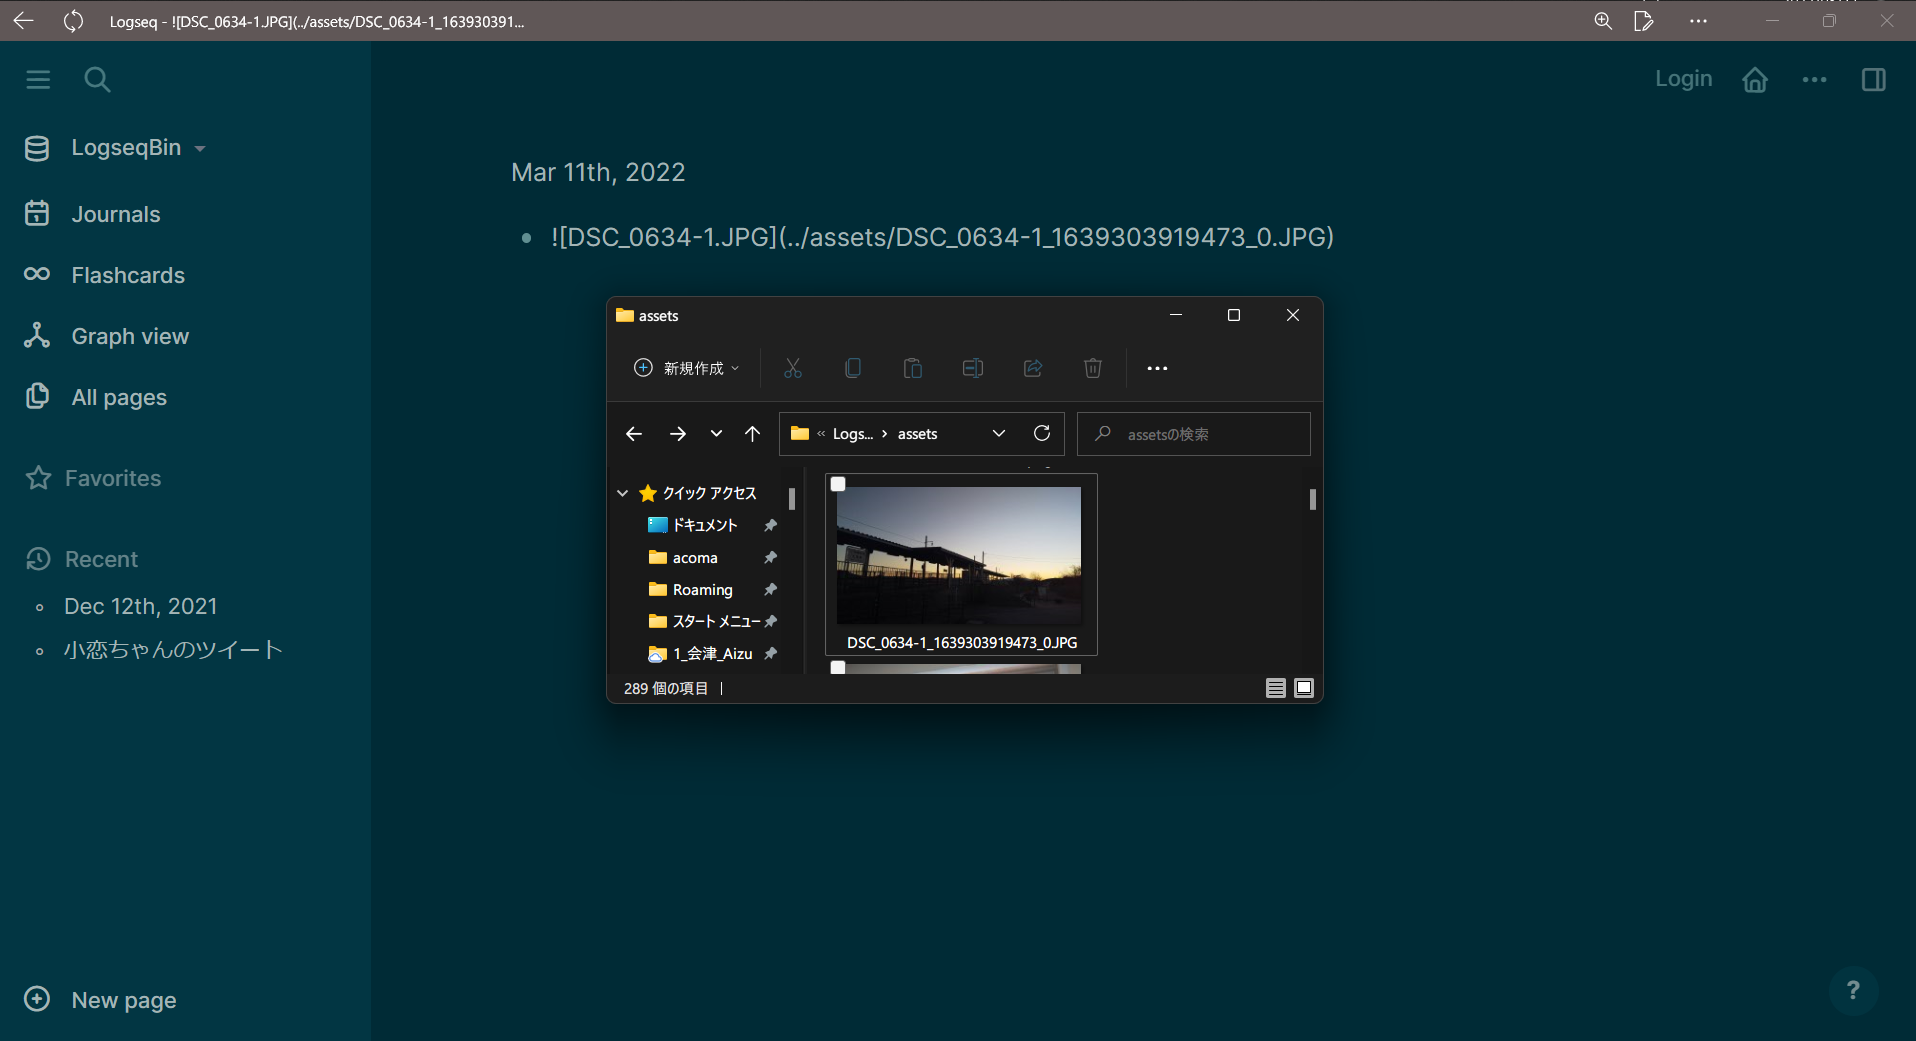This screenshot has width=1916, height=1041.
Task: Expand the 新規作成 creation menu
Action: (x=685, y=368)
